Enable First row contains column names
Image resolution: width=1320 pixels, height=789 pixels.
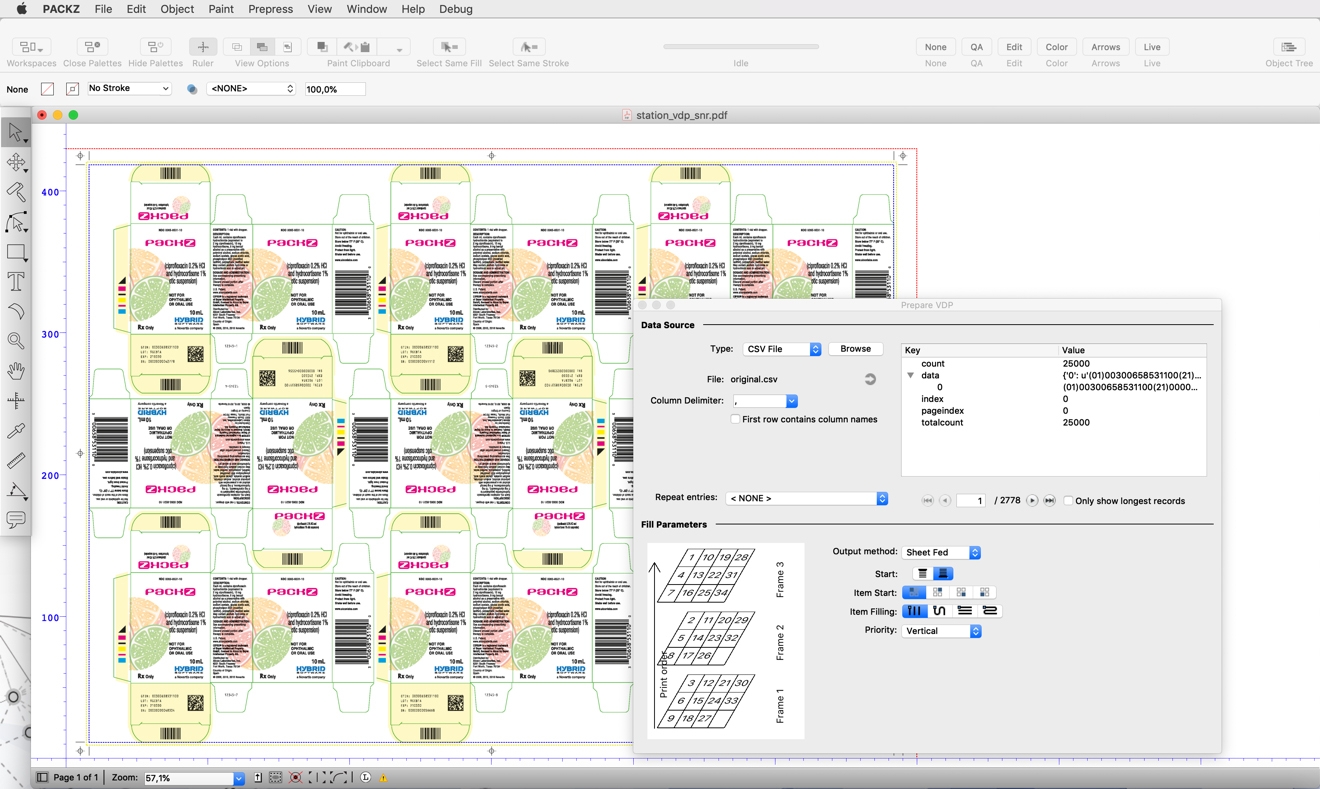click(x=736, y=419)
